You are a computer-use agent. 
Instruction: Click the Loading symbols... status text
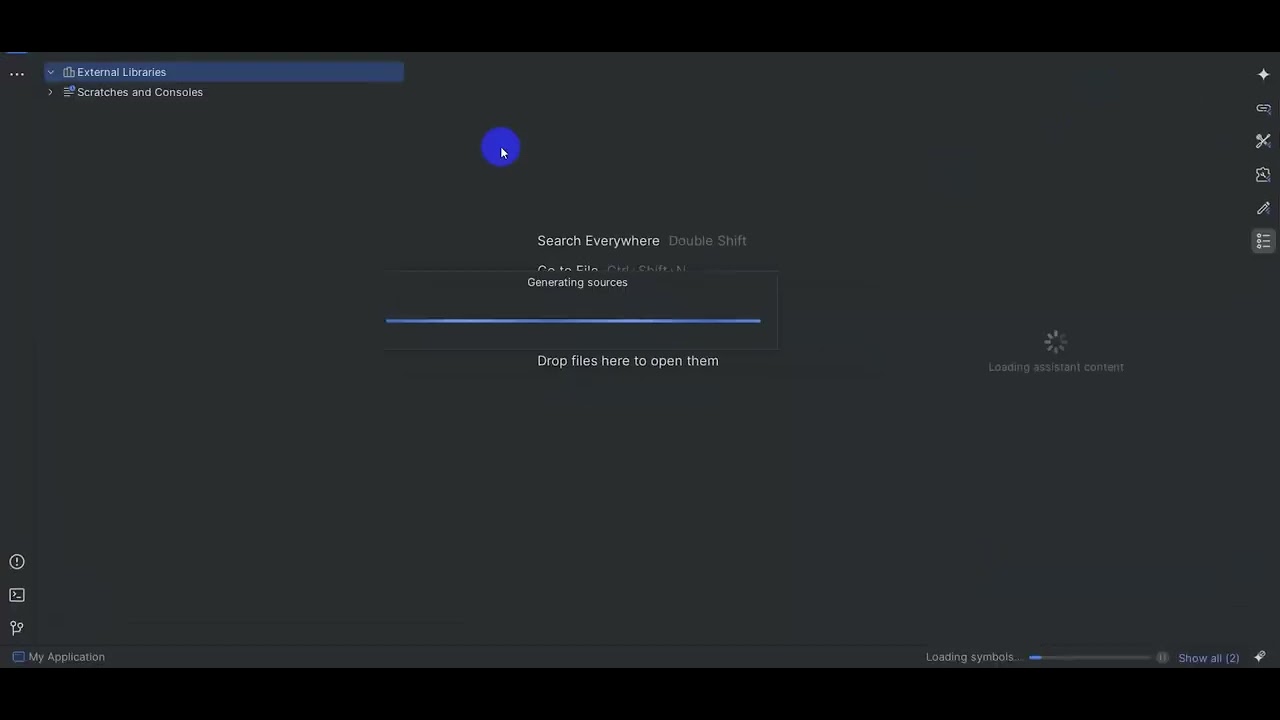[x=973, y=657]
